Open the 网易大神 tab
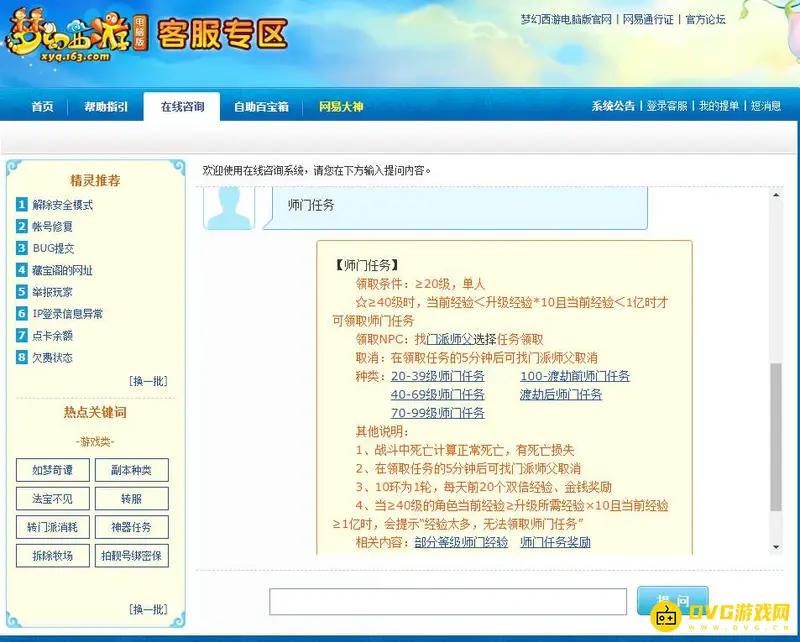Screen dimensions: 800x642 pyautogui.click(x=341, y=107)
